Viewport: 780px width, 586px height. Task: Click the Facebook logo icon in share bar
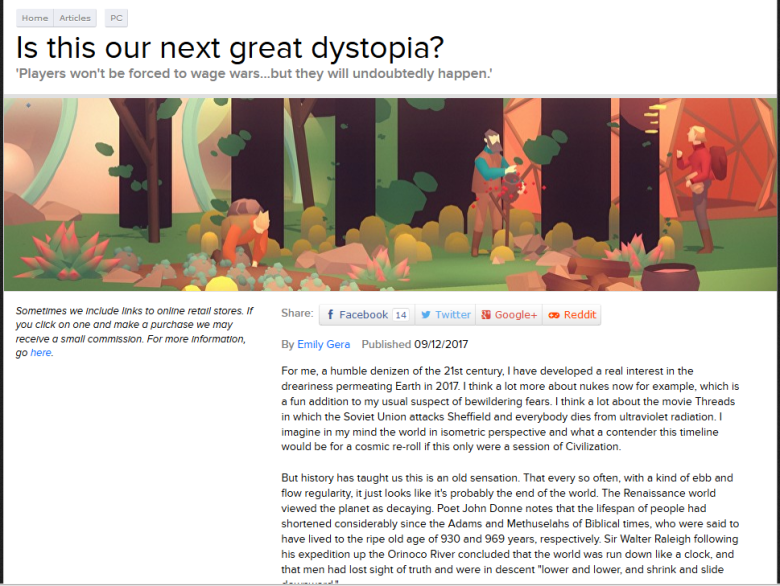[x=330, y=315]
